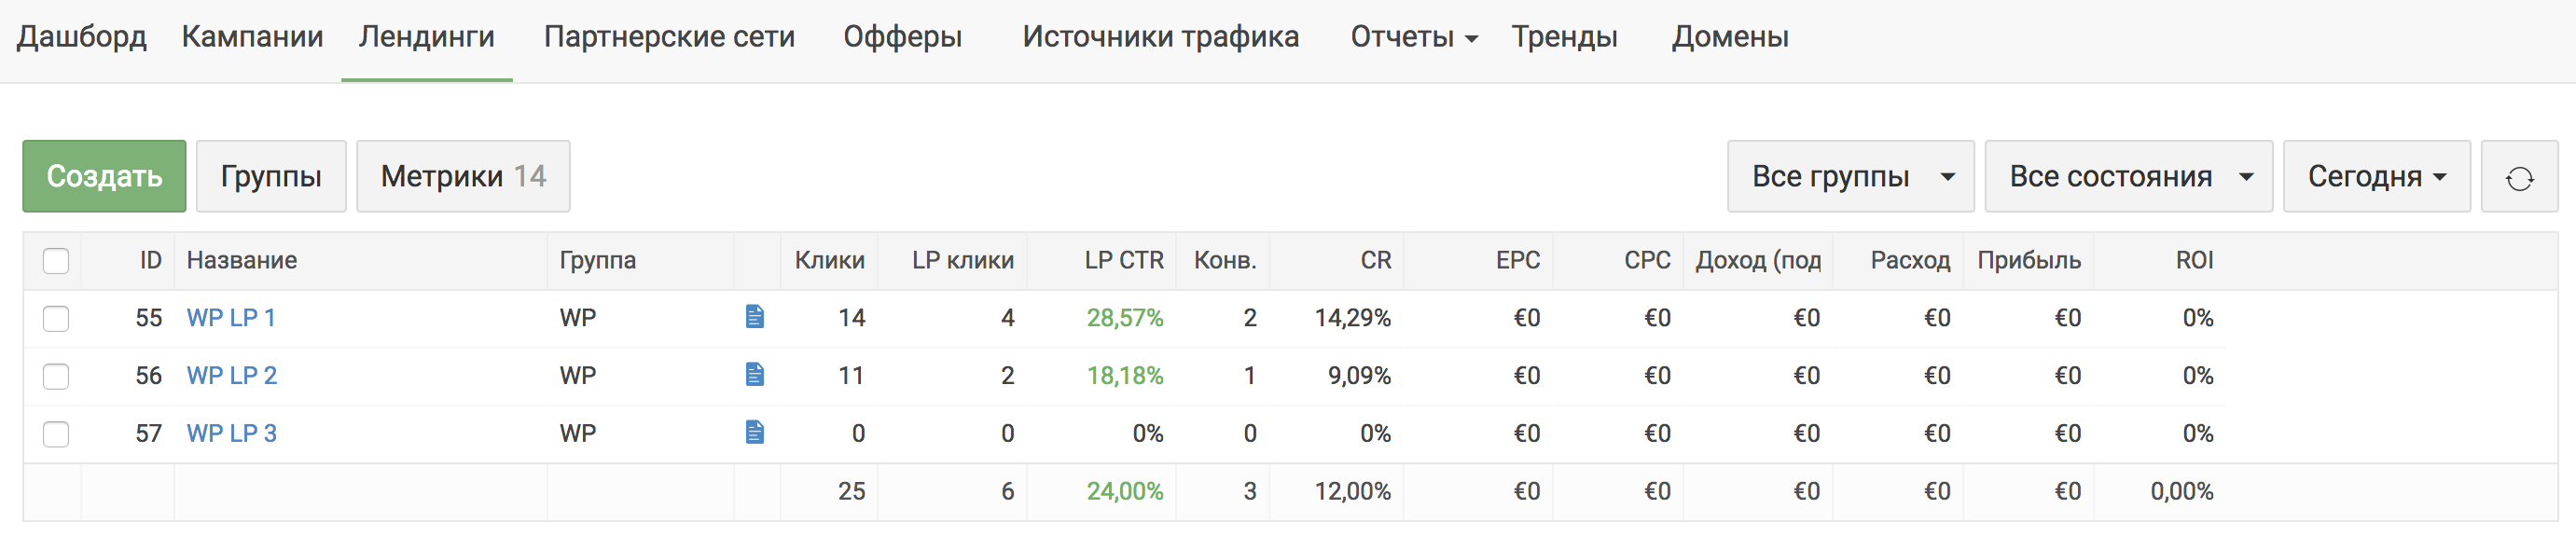The width and height of the screenshot is (2576, 550).
Task: Open the WP LP 1 landing link
Action: pos(231,318)
